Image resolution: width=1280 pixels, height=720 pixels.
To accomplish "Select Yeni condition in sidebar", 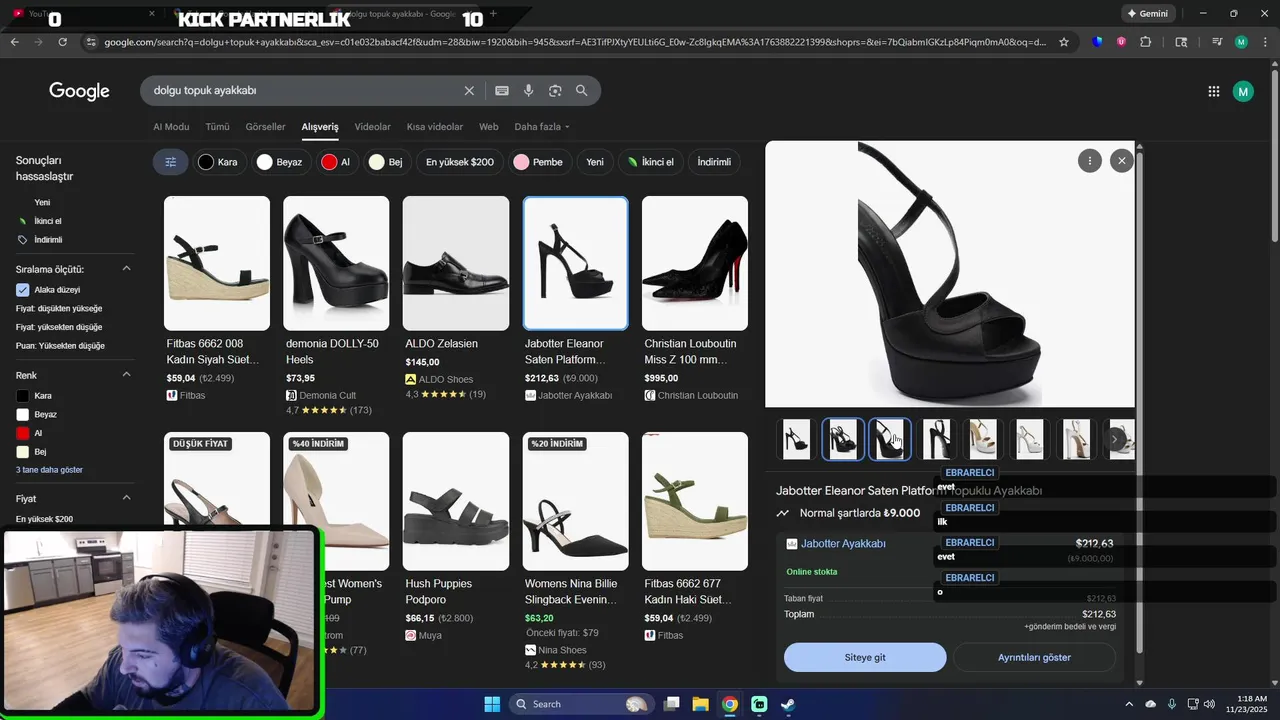I will pyautogui.click(x=42, y=202).
